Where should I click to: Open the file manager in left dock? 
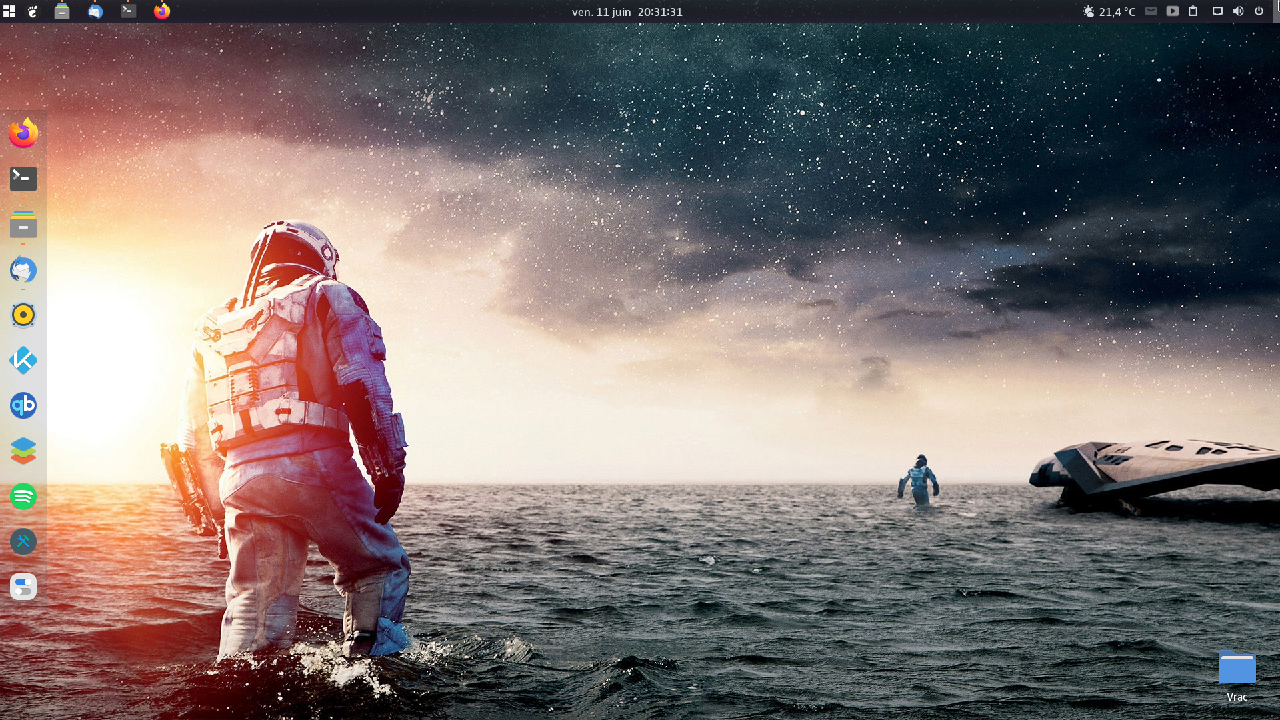[23, 225]
